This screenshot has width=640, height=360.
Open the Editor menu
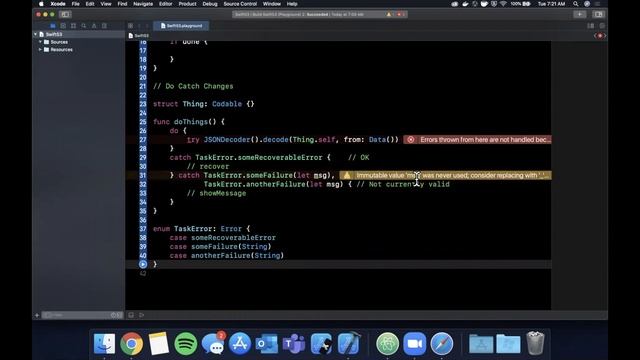pyautogui.click(x=165, y=4)
